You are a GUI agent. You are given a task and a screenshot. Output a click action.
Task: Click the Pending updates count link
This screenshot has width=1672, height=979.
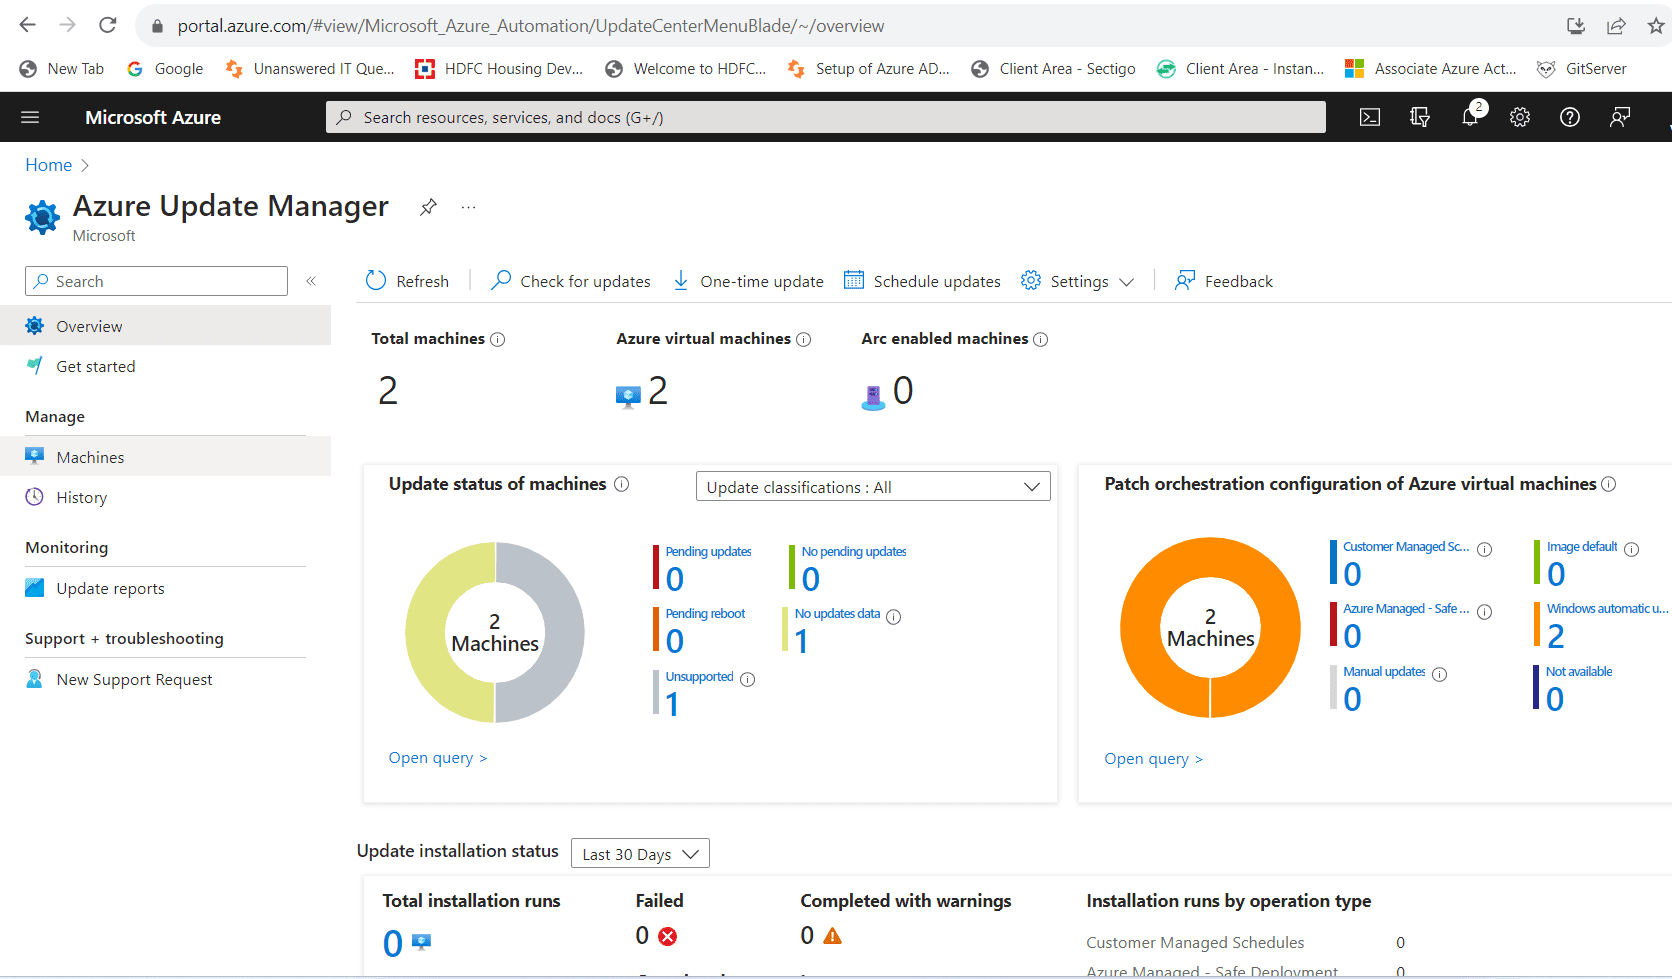click(x=675, y=579)
